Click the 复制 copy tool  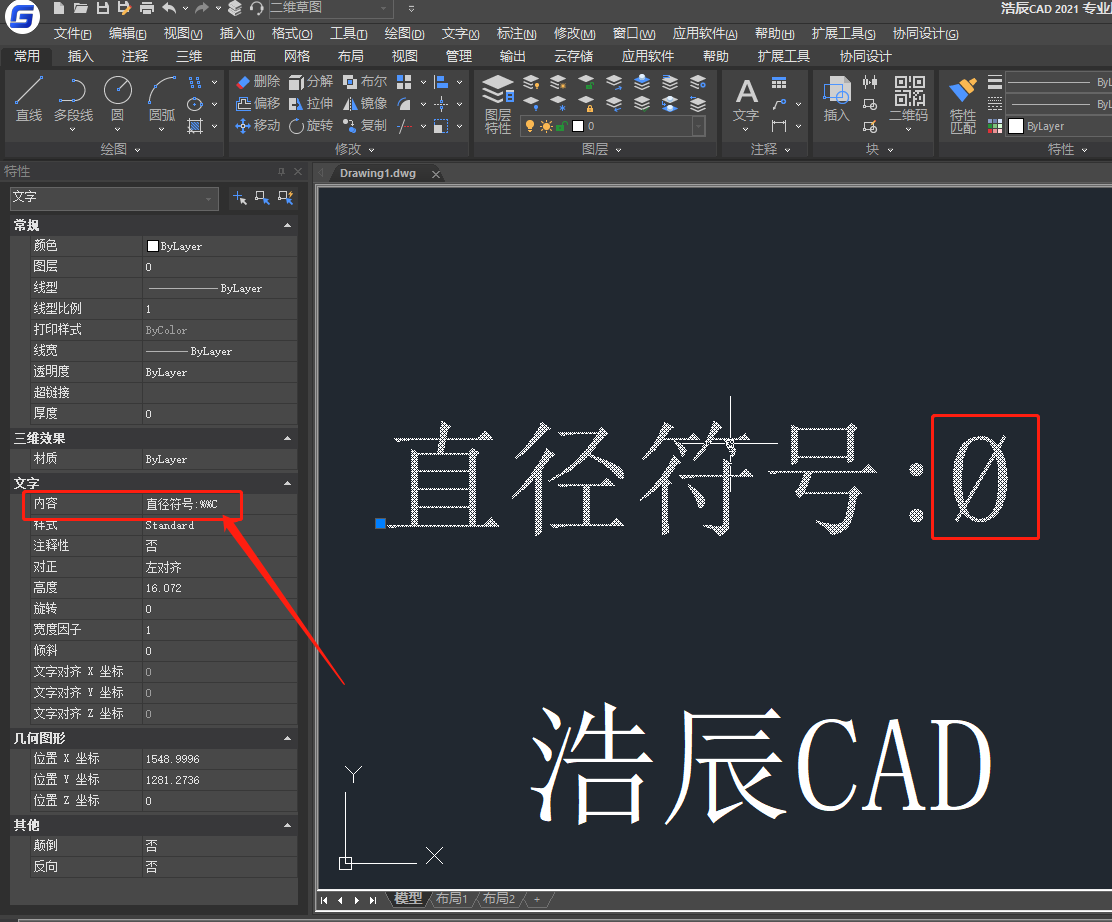(x=365, y=126)
